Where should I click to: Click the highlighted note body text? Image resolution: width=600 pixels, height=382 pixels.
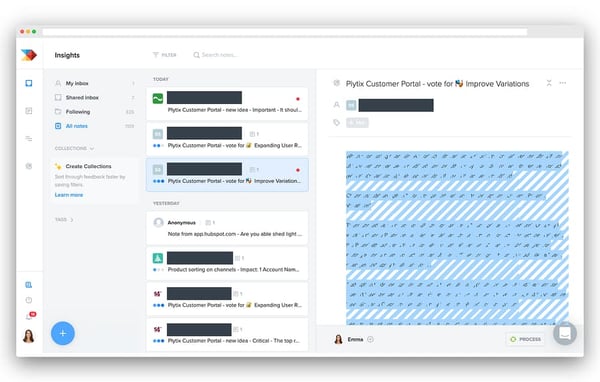pos(457,237)
